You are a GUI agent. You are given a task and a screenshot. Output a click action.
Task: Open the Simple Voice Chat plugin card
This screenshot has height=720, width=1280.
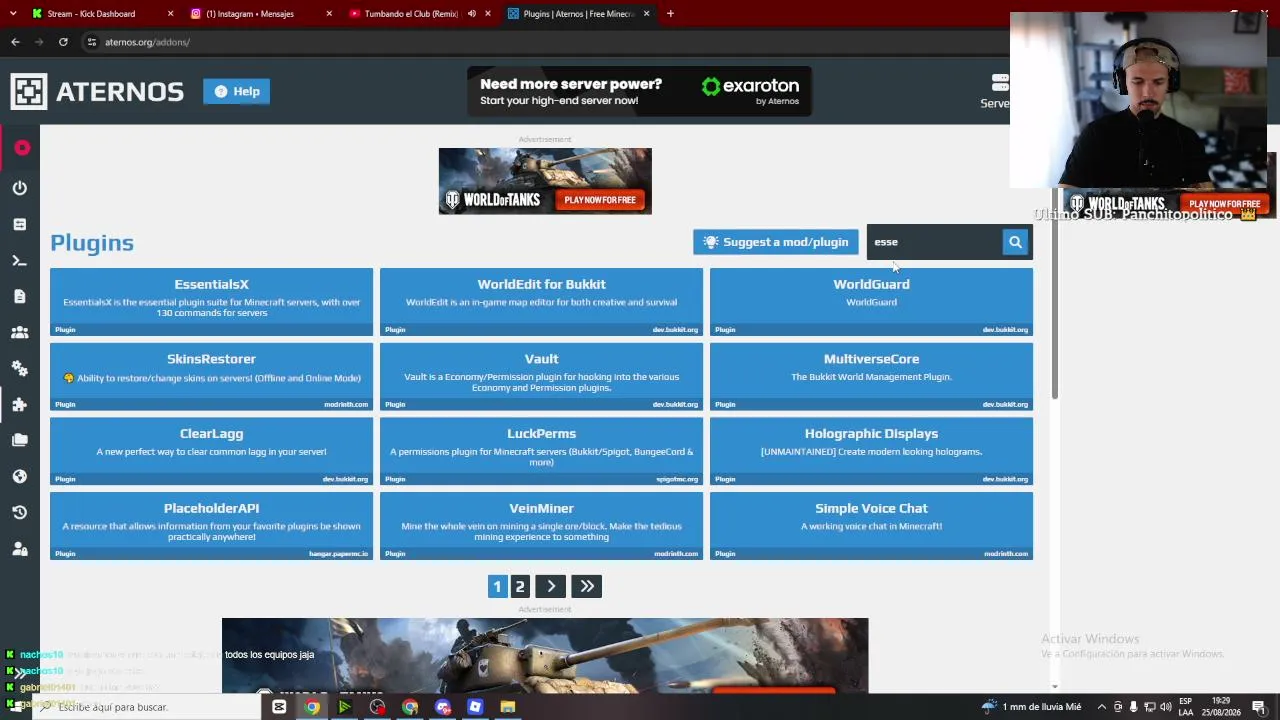tap(871, 526)
